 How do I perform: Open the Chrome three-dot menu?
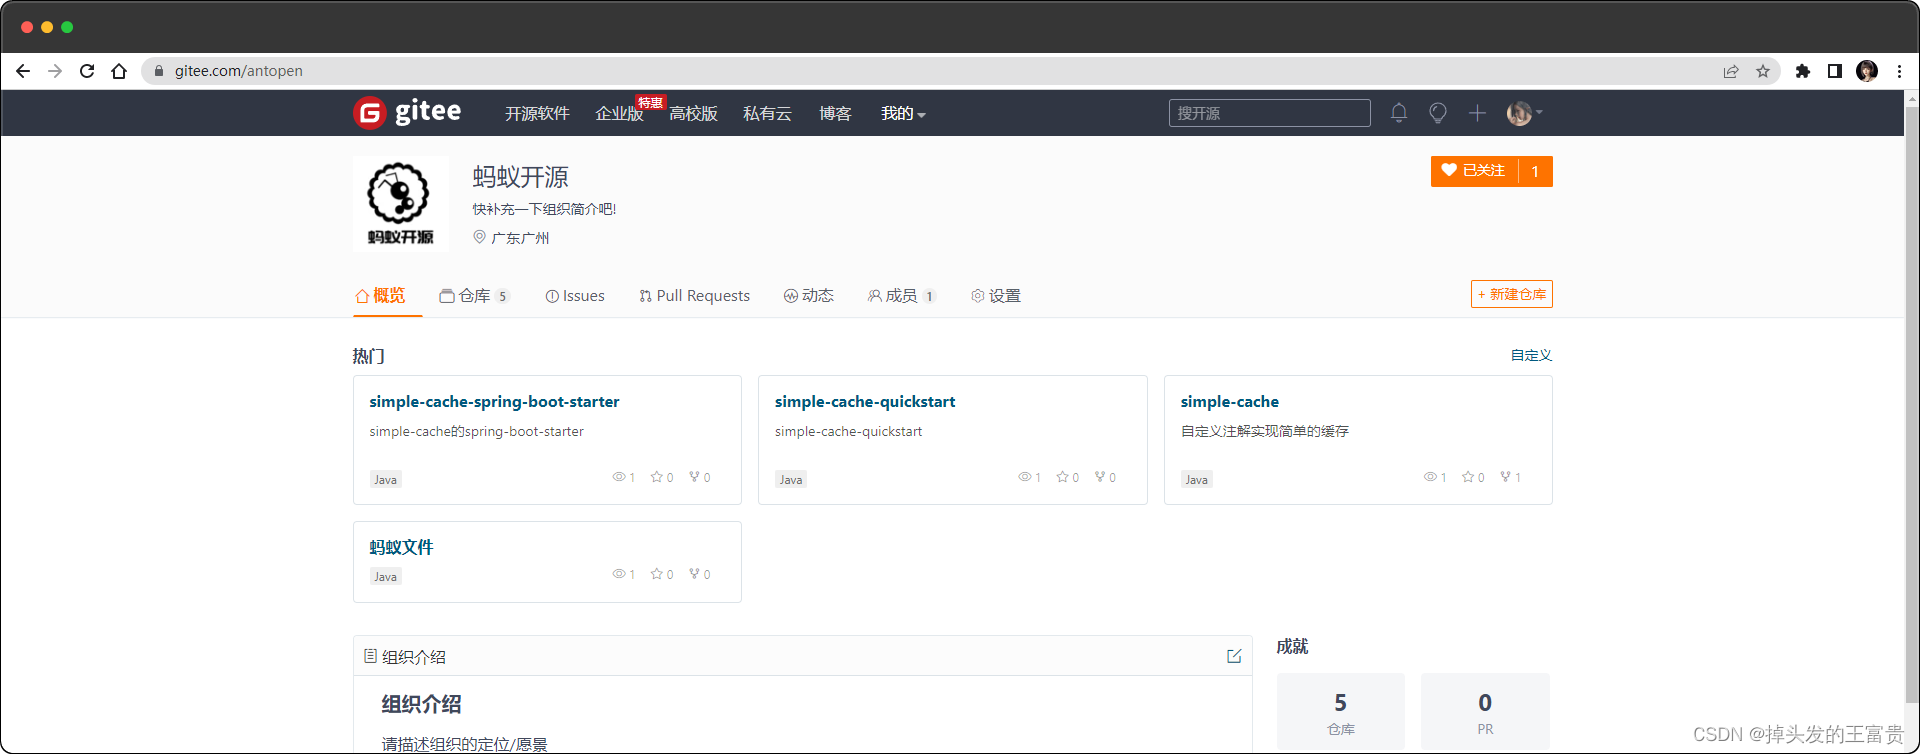coord(1899,71)
